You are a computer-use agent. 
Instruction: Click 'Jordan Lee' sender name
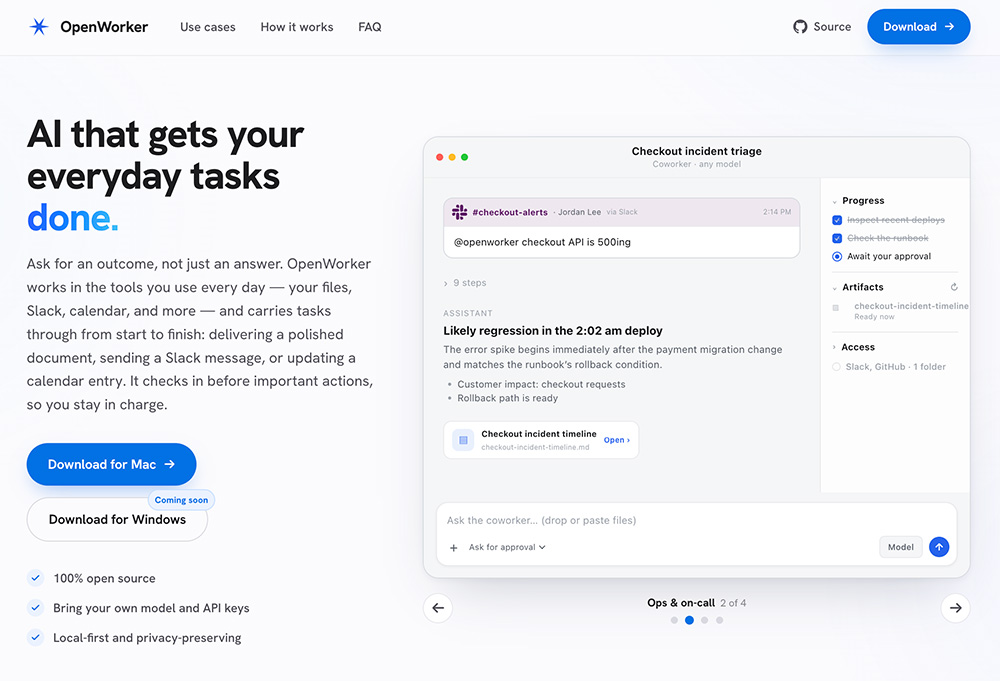(579, 212)
